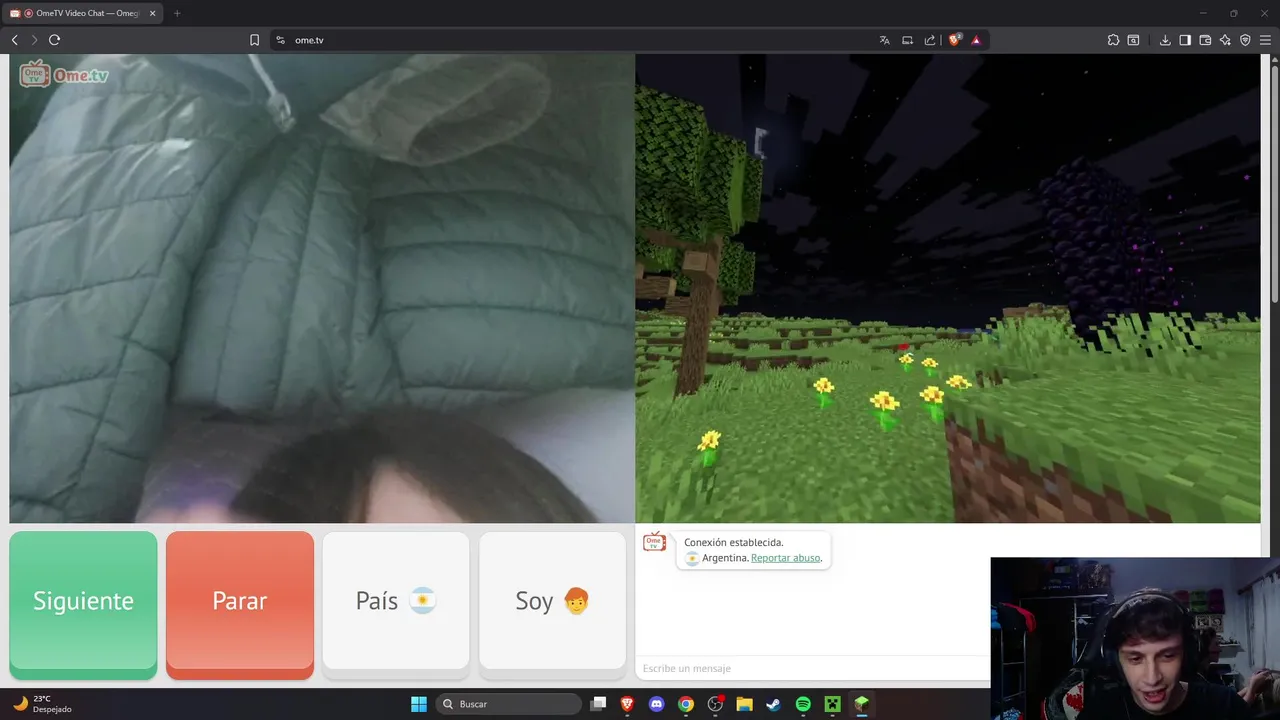This screenshot has height=720, width=1280.
Task: Open browser downloads
Action: (1165, 40)
